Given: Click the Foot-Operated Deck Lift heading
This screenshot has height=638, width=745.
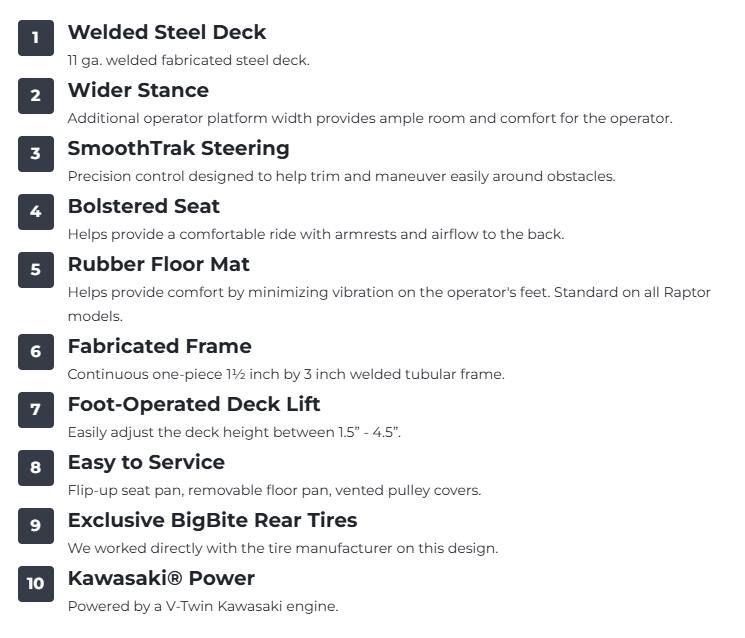Looking at the screenshot, I should [x=194, y=405].
